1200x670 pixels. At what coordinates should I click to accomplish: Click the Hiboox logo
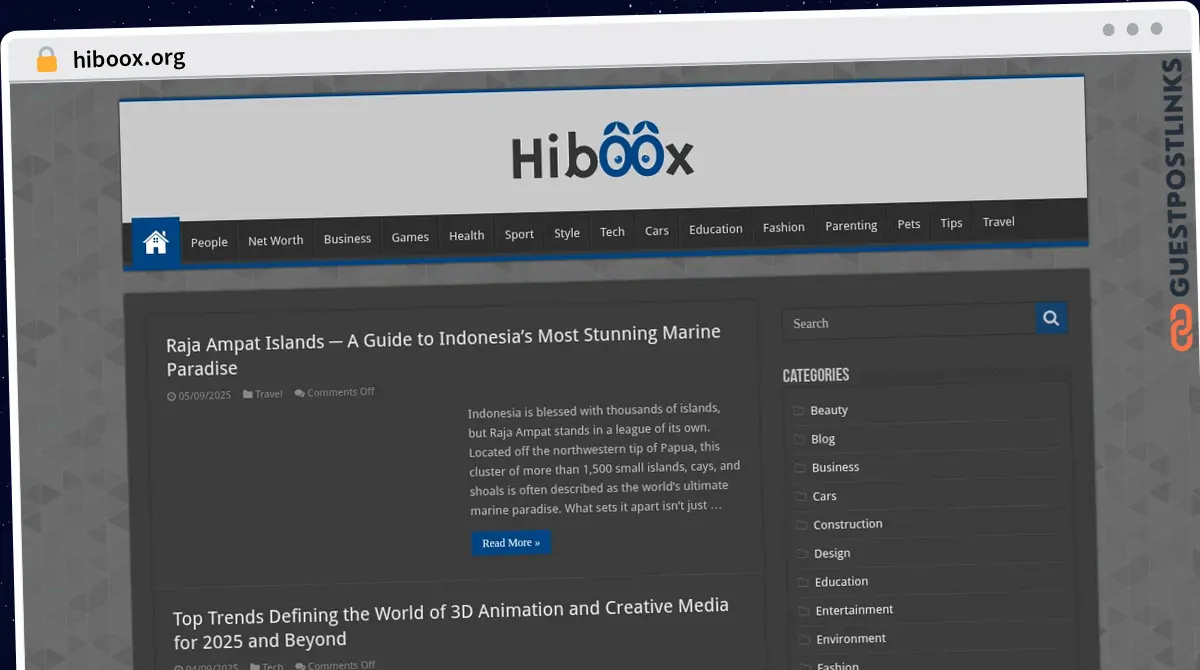(x=602, y=154)
